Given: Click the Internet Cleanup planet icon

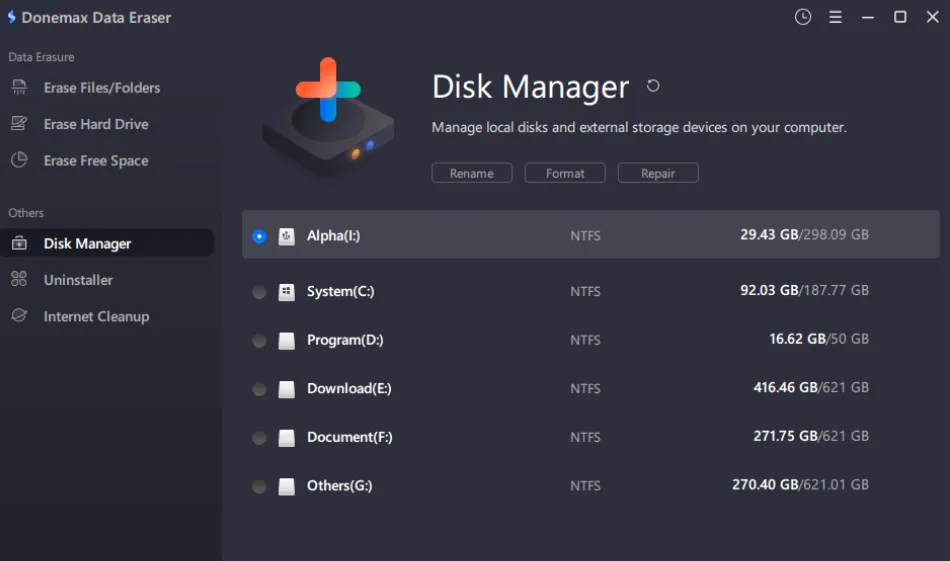Looking at the screenshot, I should [x=19, y=316].
